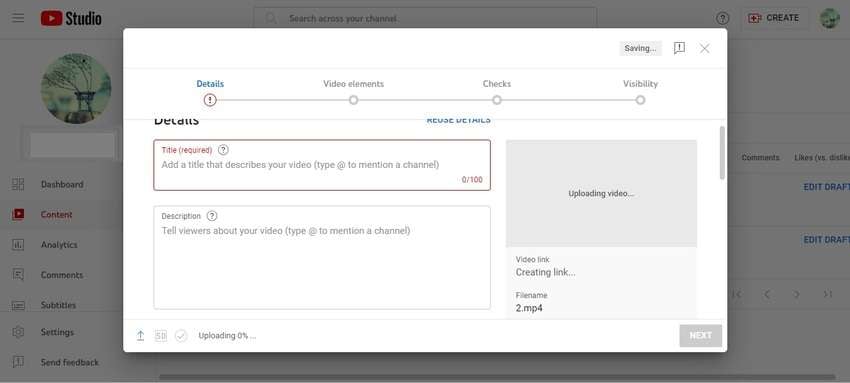Click the channel profile picture in sidebar
Viewport: 850px width, 383px height.
tap(76, 88)
